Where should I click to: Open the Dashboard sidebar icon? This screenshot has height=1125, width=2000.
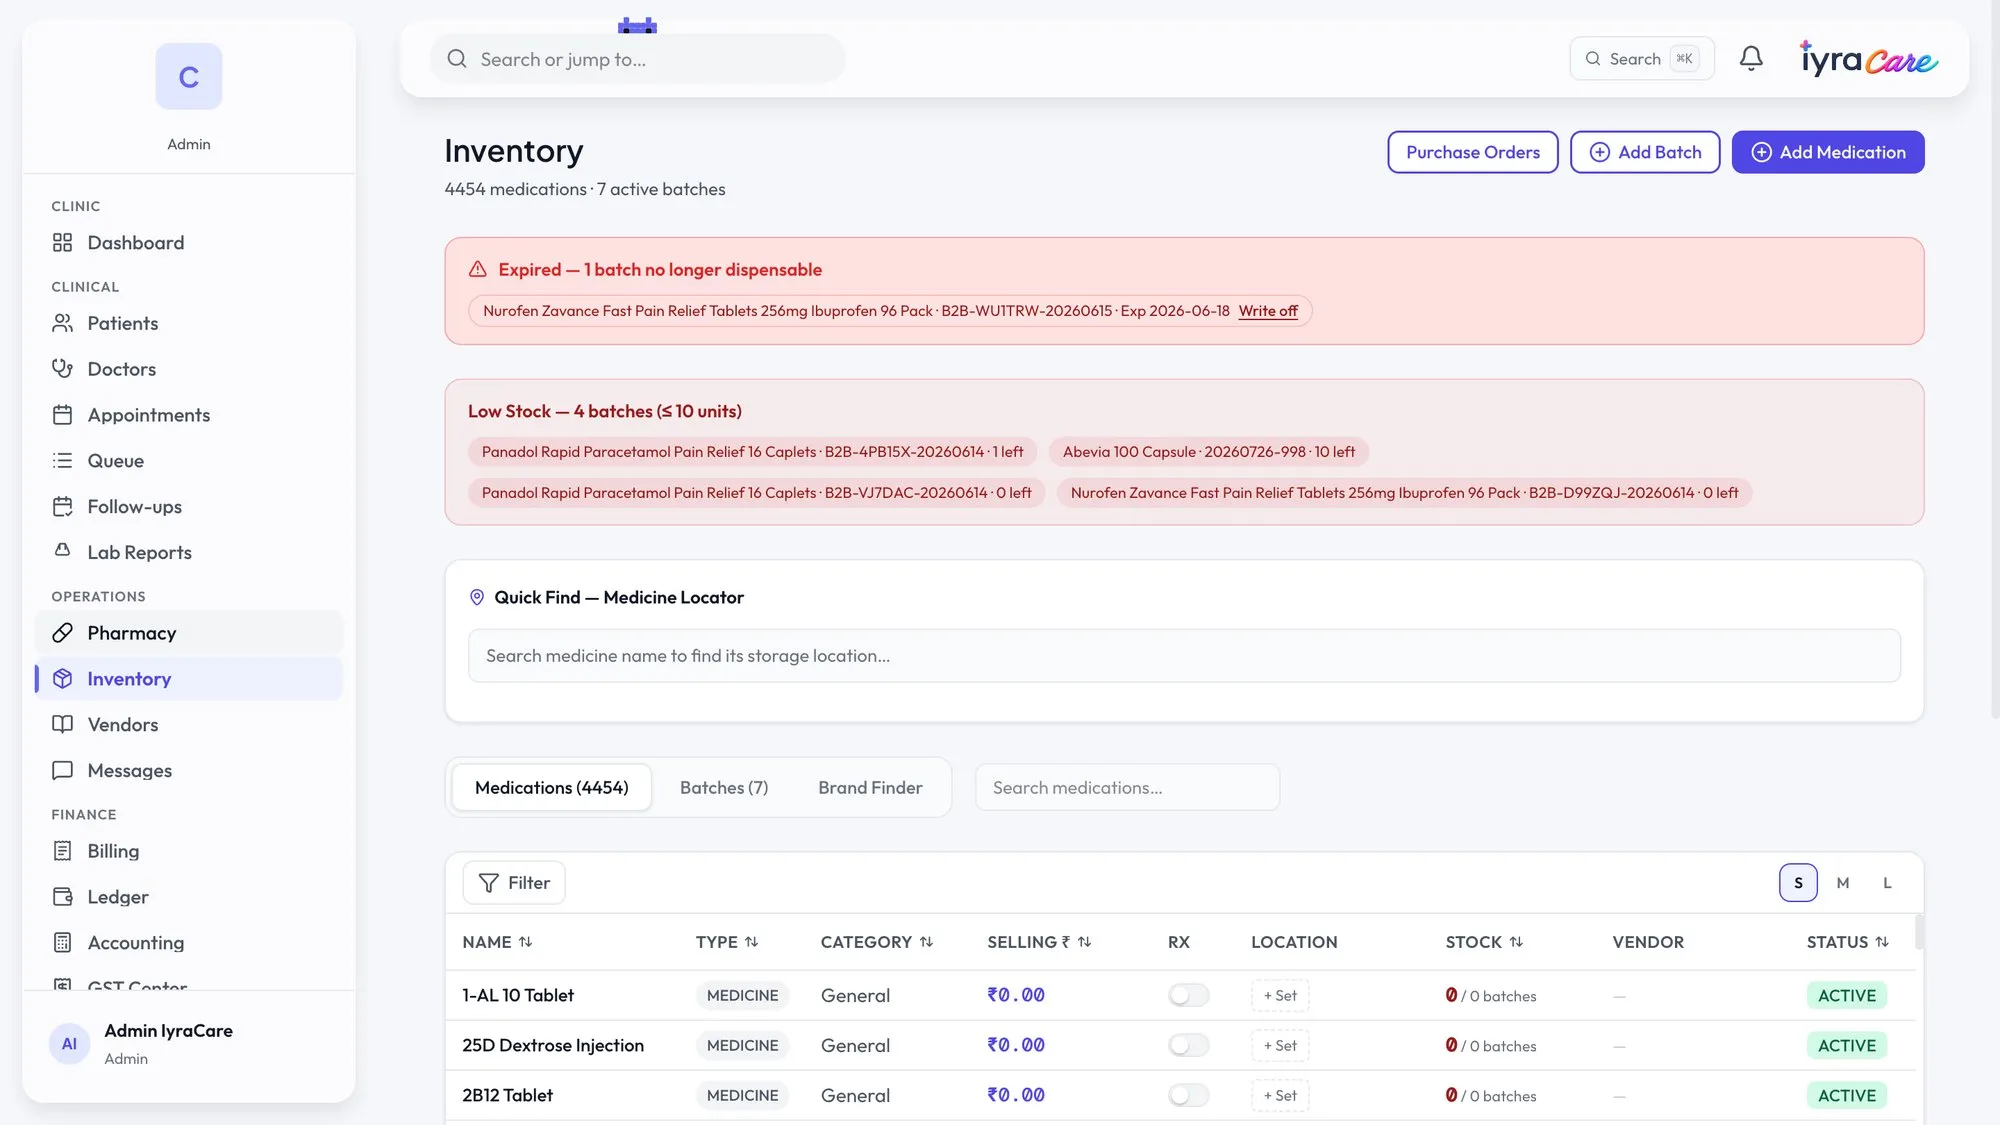pos(62,243)
